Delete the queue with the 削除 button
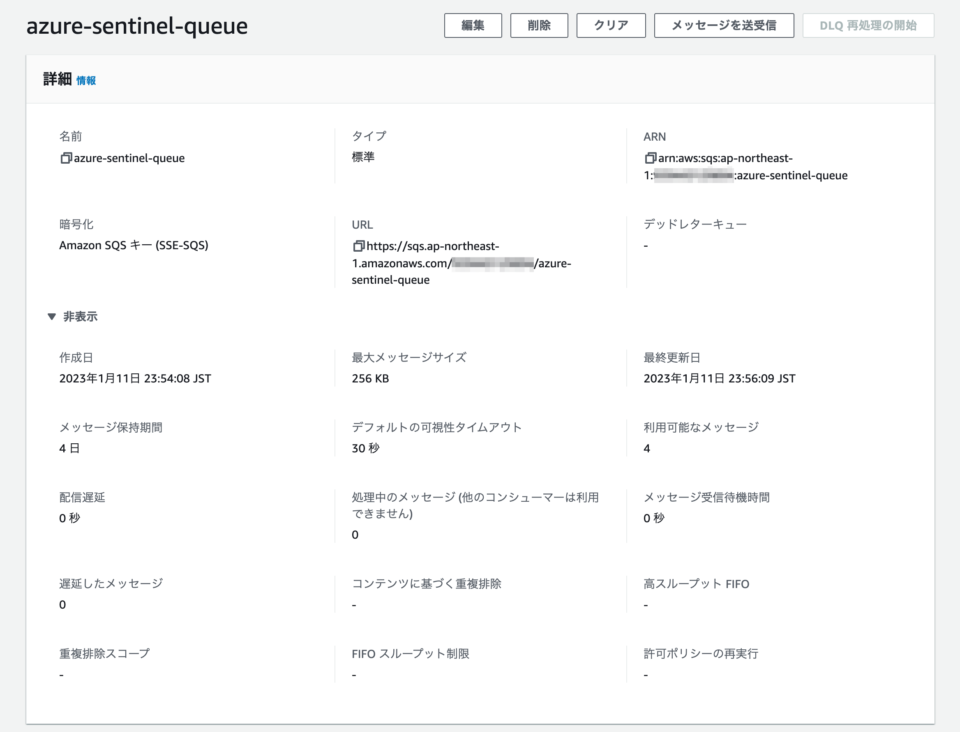The image size is (960, 732). click(x=538, y=25)
